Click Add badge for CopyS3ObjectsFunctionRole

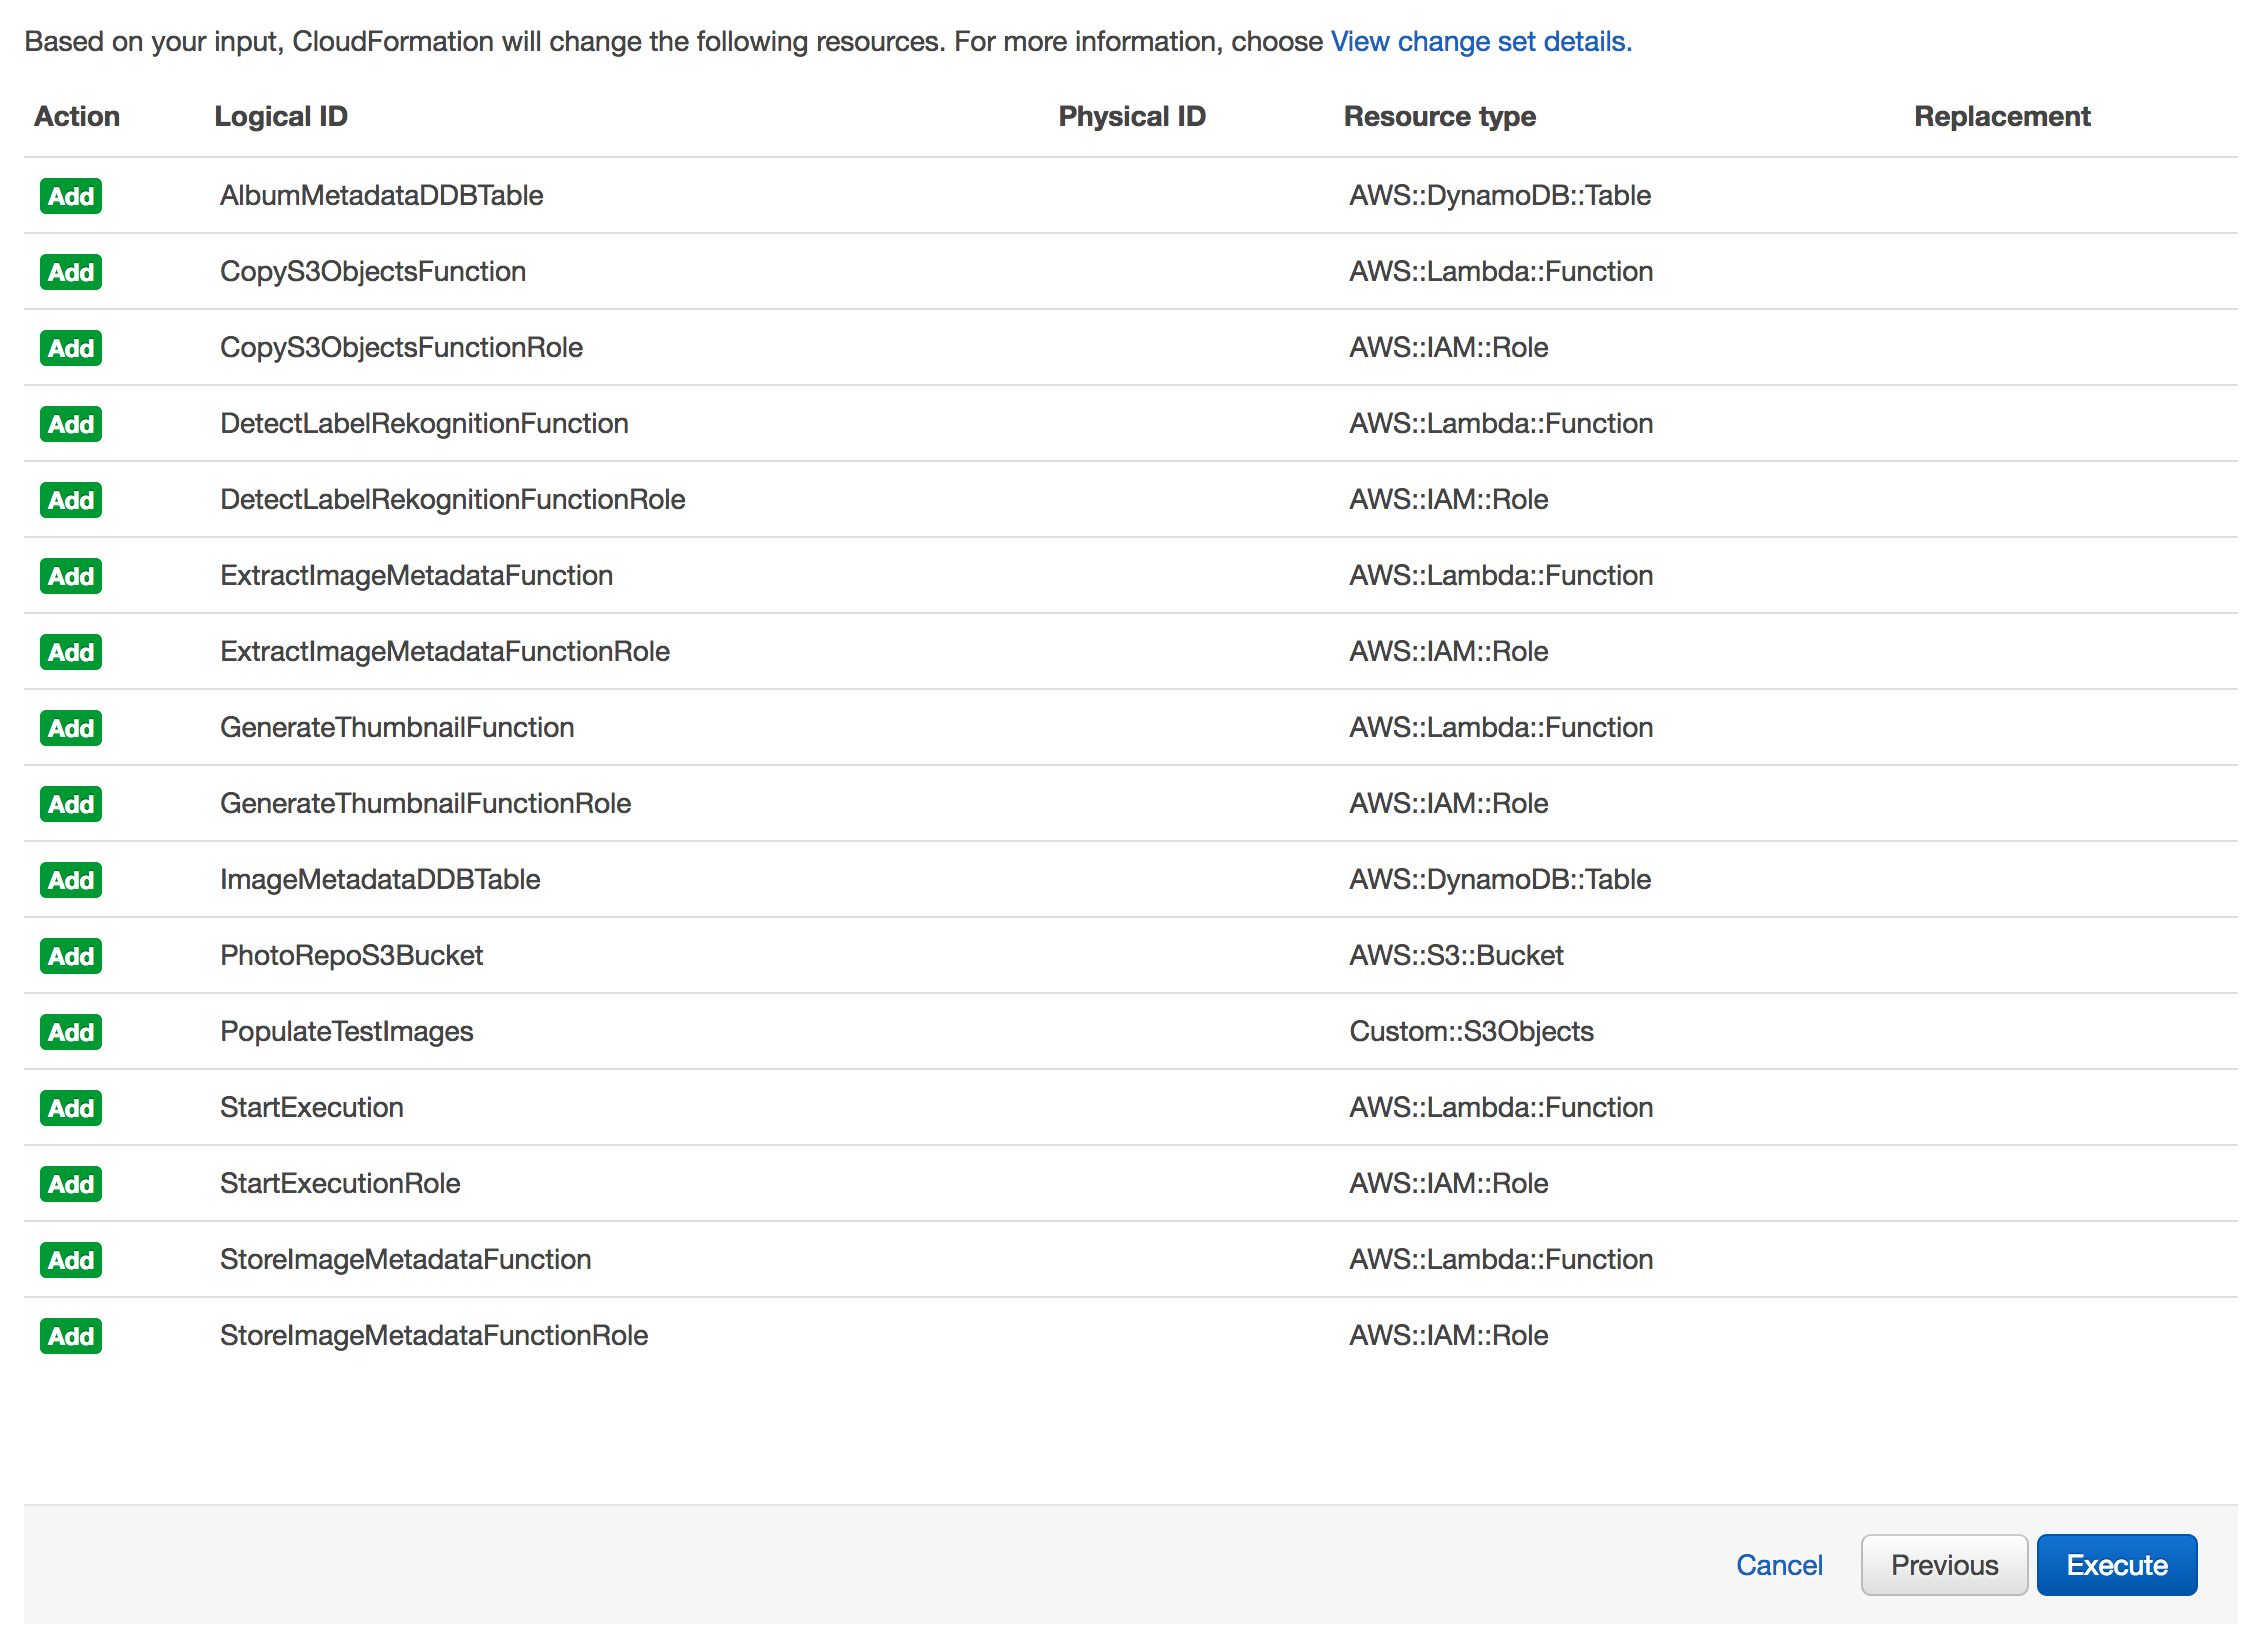coord(71,348)
